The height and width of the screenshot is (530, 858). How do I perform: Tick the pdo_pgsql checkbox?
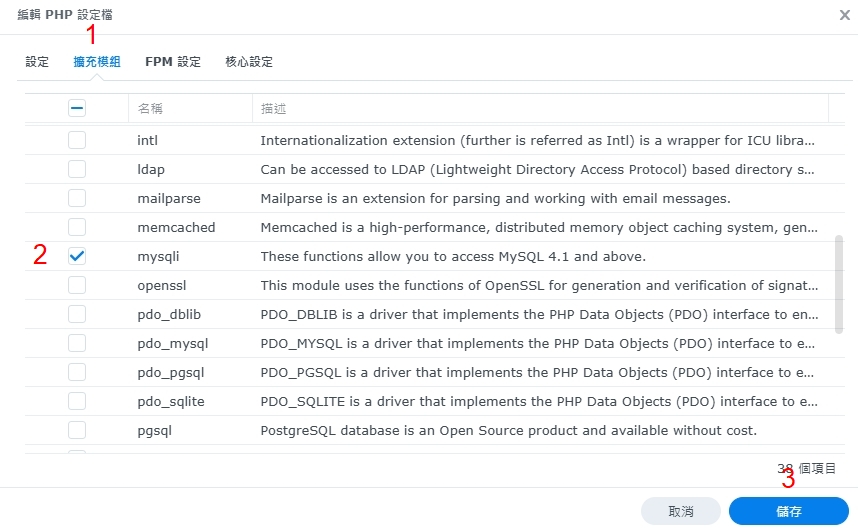point(77,372)
